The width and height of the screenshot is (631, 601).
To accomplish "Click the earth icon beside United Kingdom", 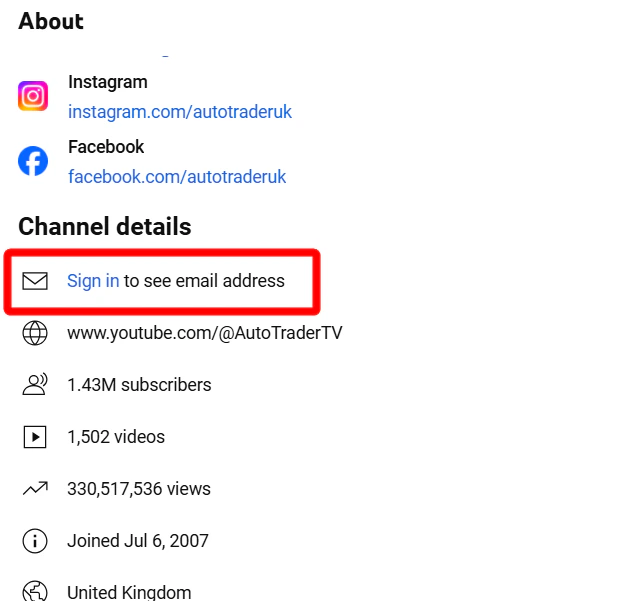I will [x=35, y=592].
